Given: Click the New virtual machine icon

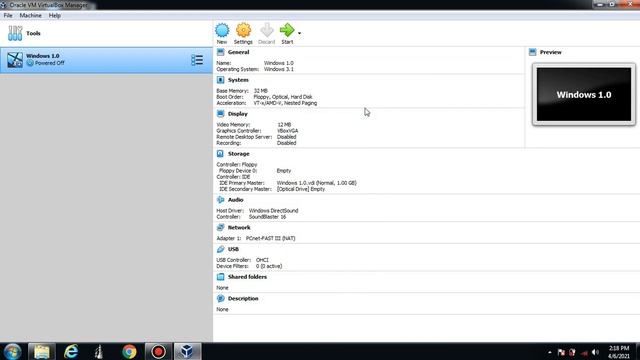Looking at the screenshot, I should pos(222,31).
